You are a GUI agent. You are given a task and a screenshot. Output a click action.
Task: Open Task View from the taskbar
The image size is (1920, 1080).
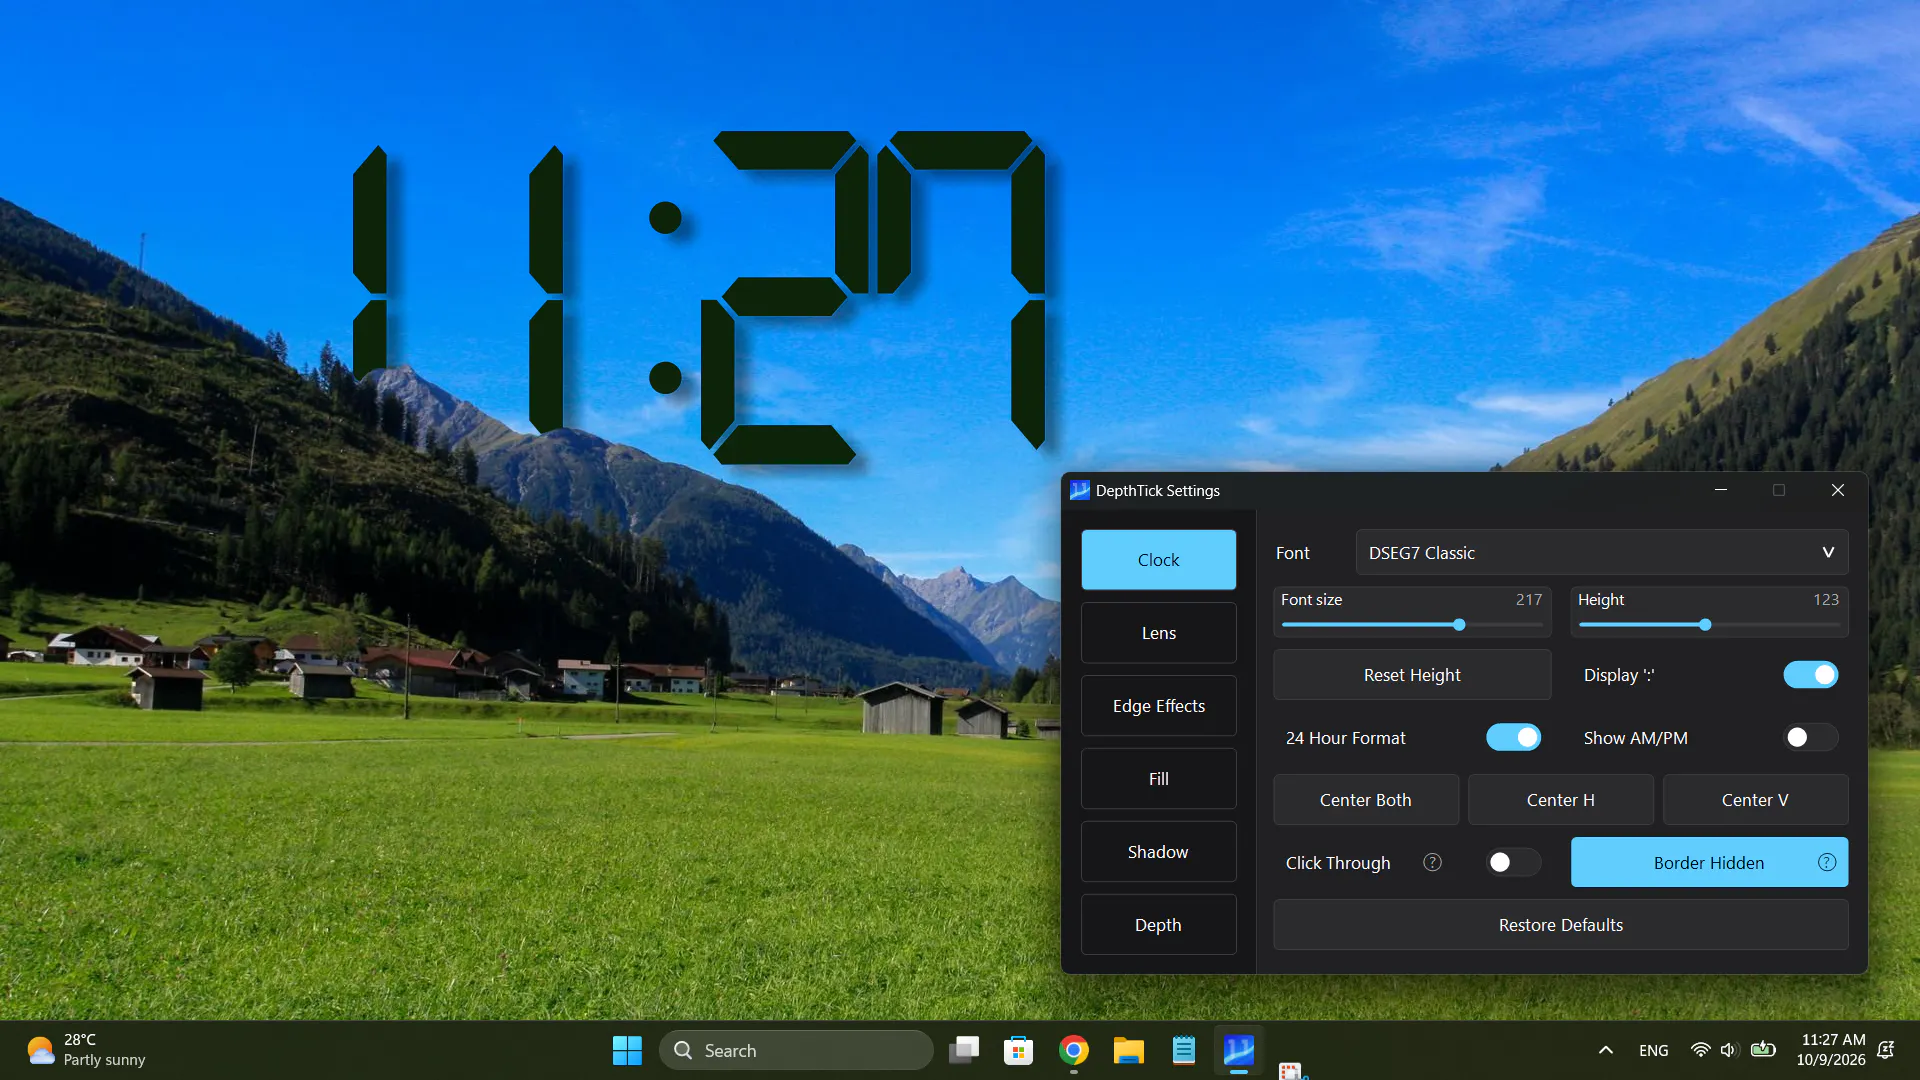(x=964, y=1050)
